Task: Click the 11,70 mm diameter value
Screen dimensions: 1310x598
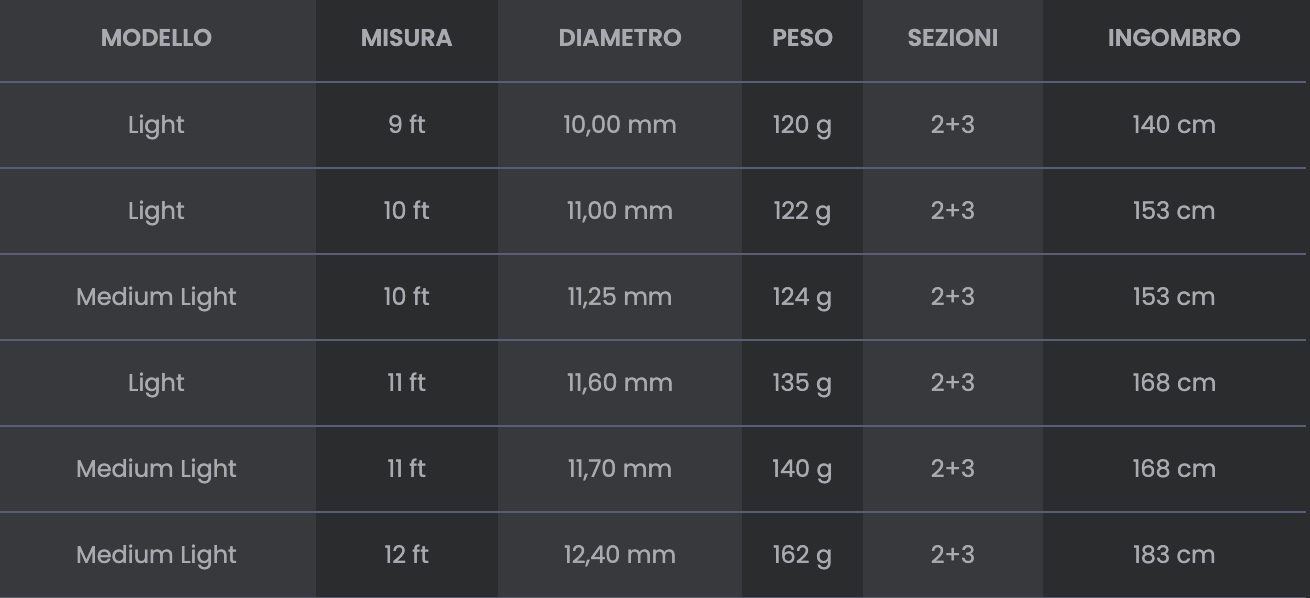Action: coord(620,469)
